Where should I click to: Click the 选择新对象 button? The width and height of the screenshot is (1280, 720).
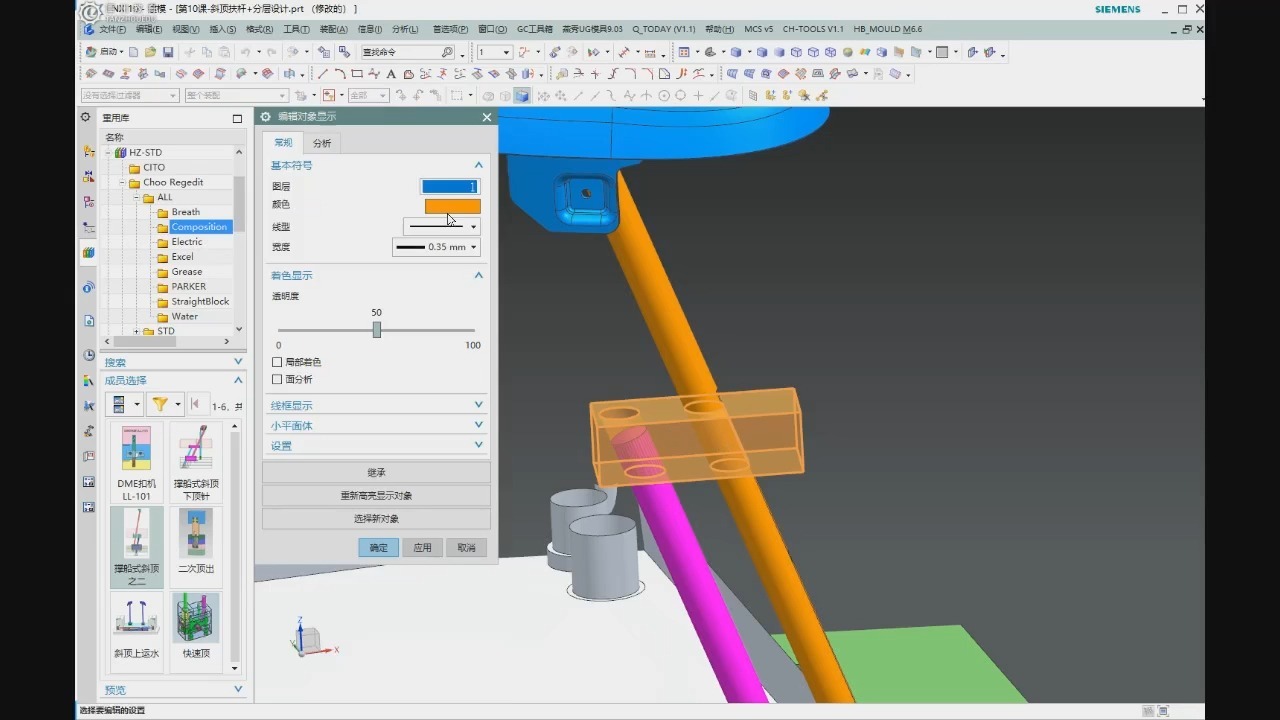click(x=376, y=519)
